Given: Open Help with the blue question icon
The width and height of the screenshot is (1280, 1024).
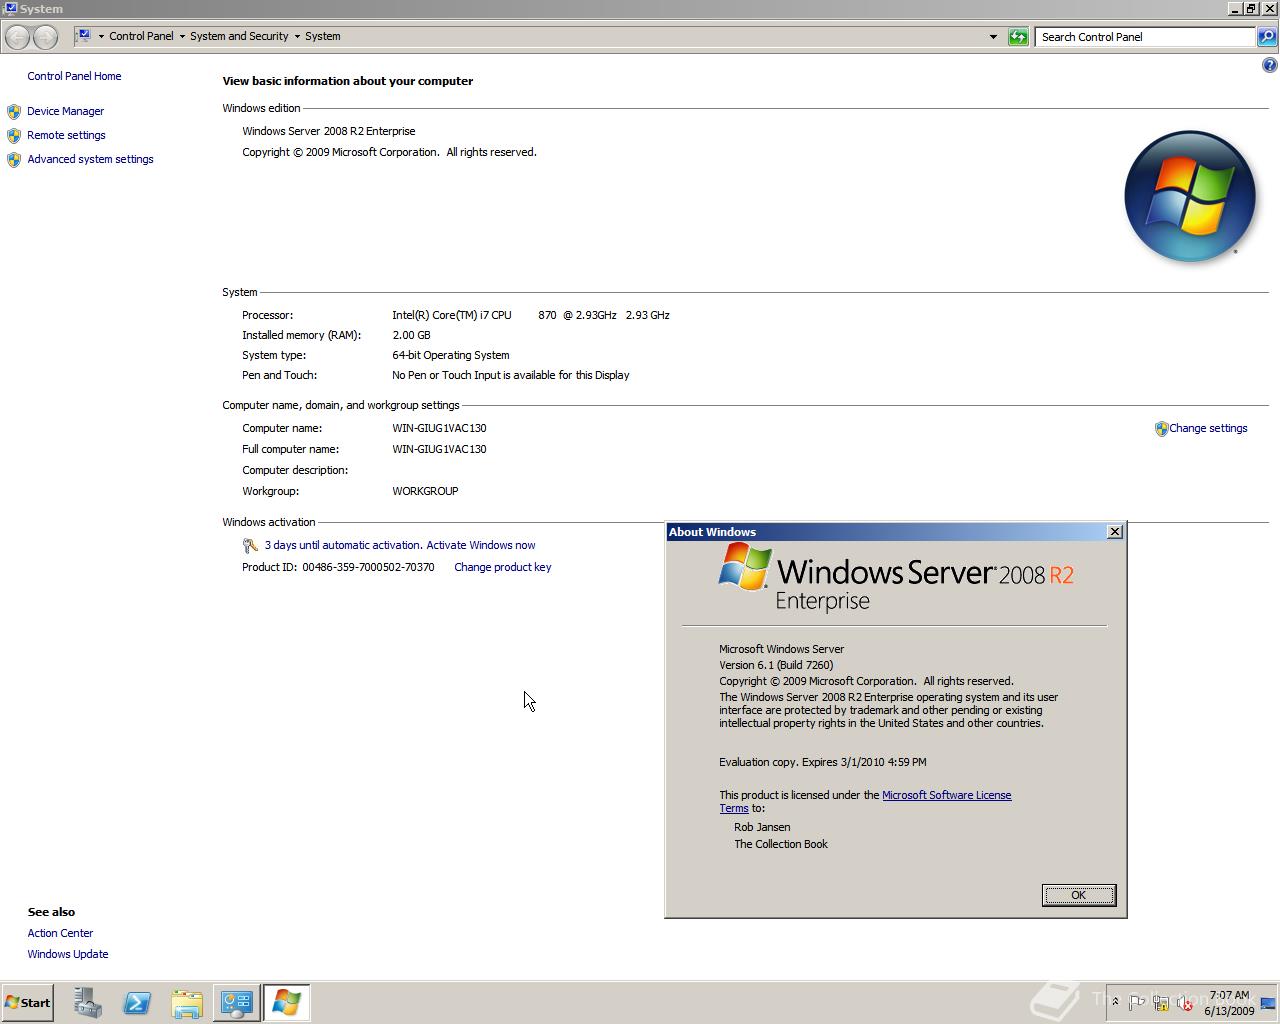Looking at the screenshot, I should click(x=1270, y=66).
